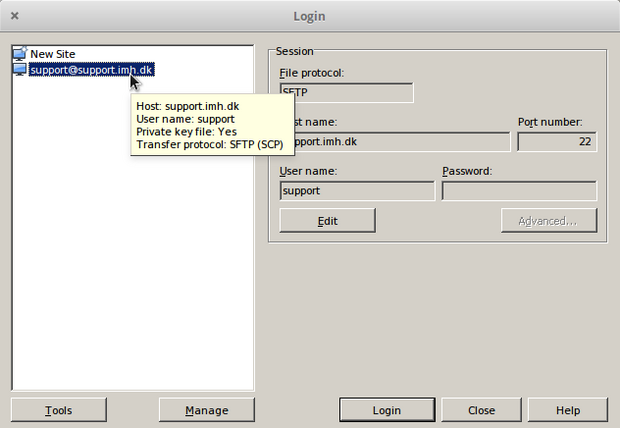Click the empty area of the site list
620x428 pixels.
132,280
